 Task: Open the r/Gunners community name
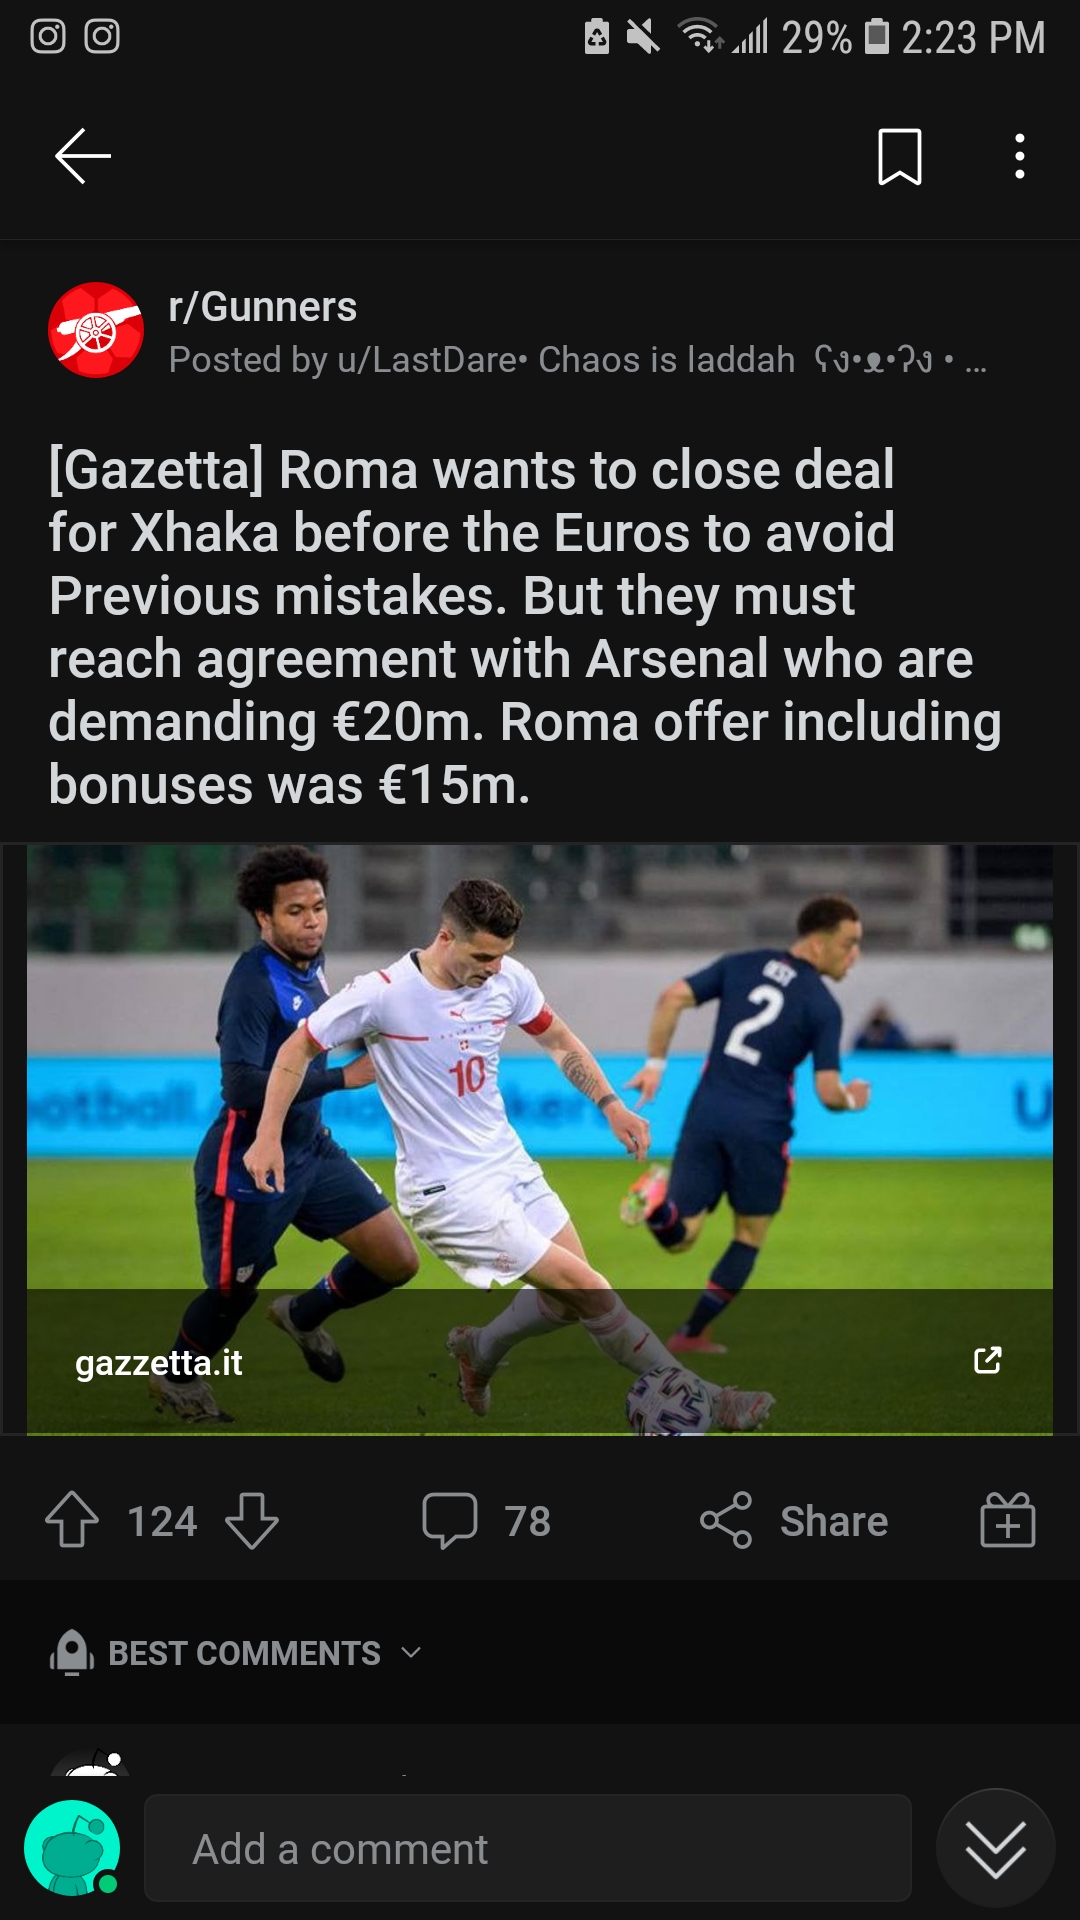pyautogui.click(x=262, y=307)
